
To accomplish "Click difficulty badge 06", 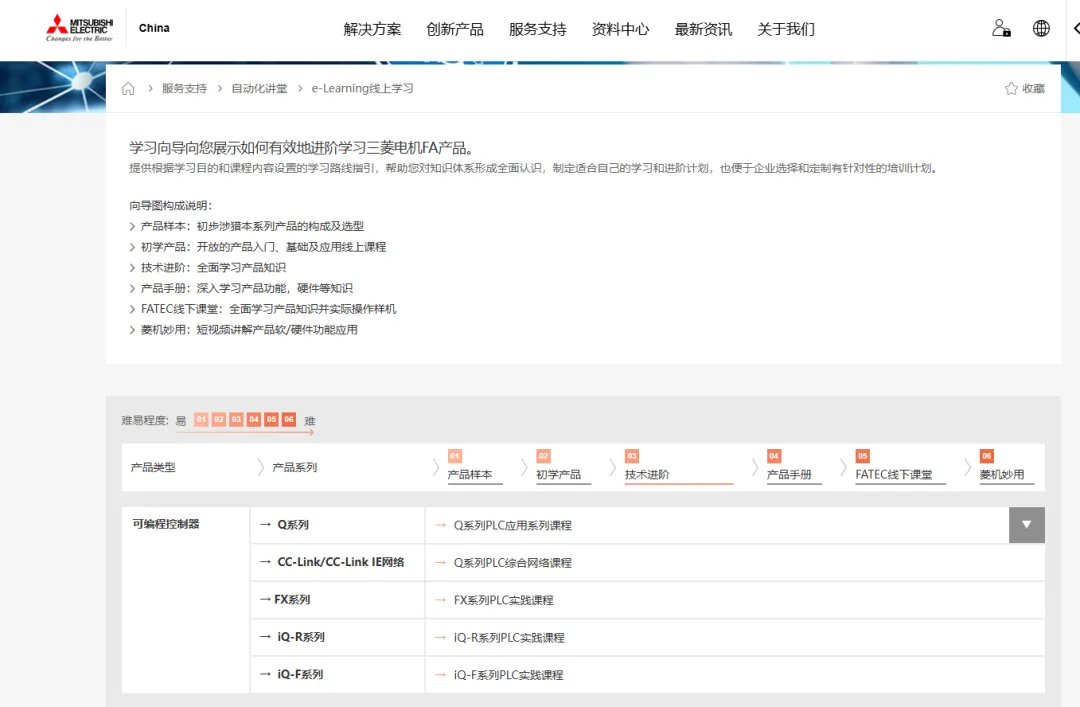I will 289,419.
